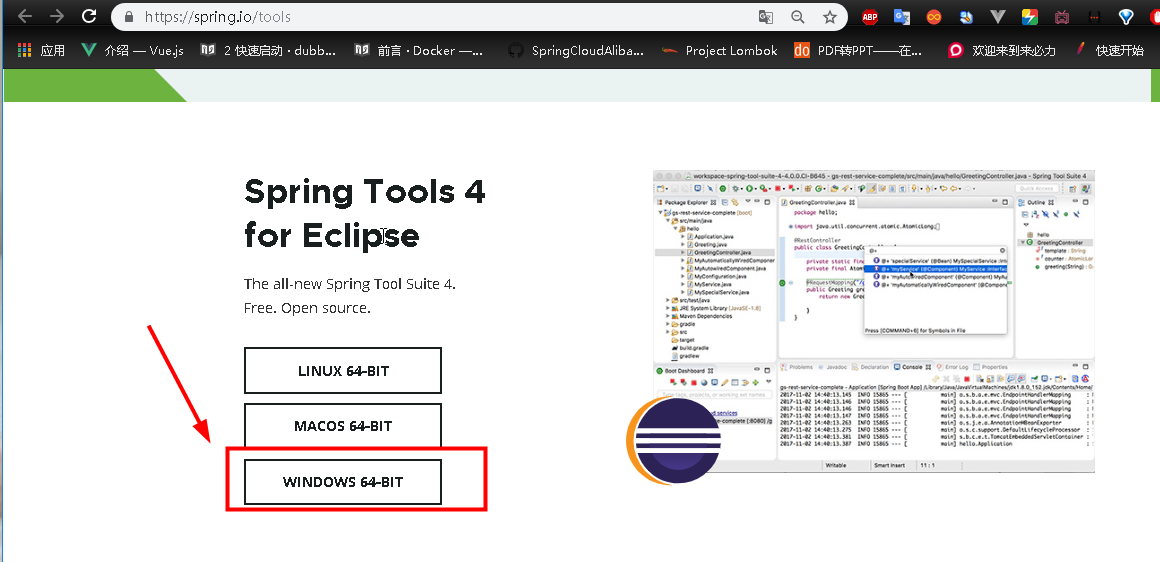Click the 'Free. Open source.' text

tap(307, 308)
